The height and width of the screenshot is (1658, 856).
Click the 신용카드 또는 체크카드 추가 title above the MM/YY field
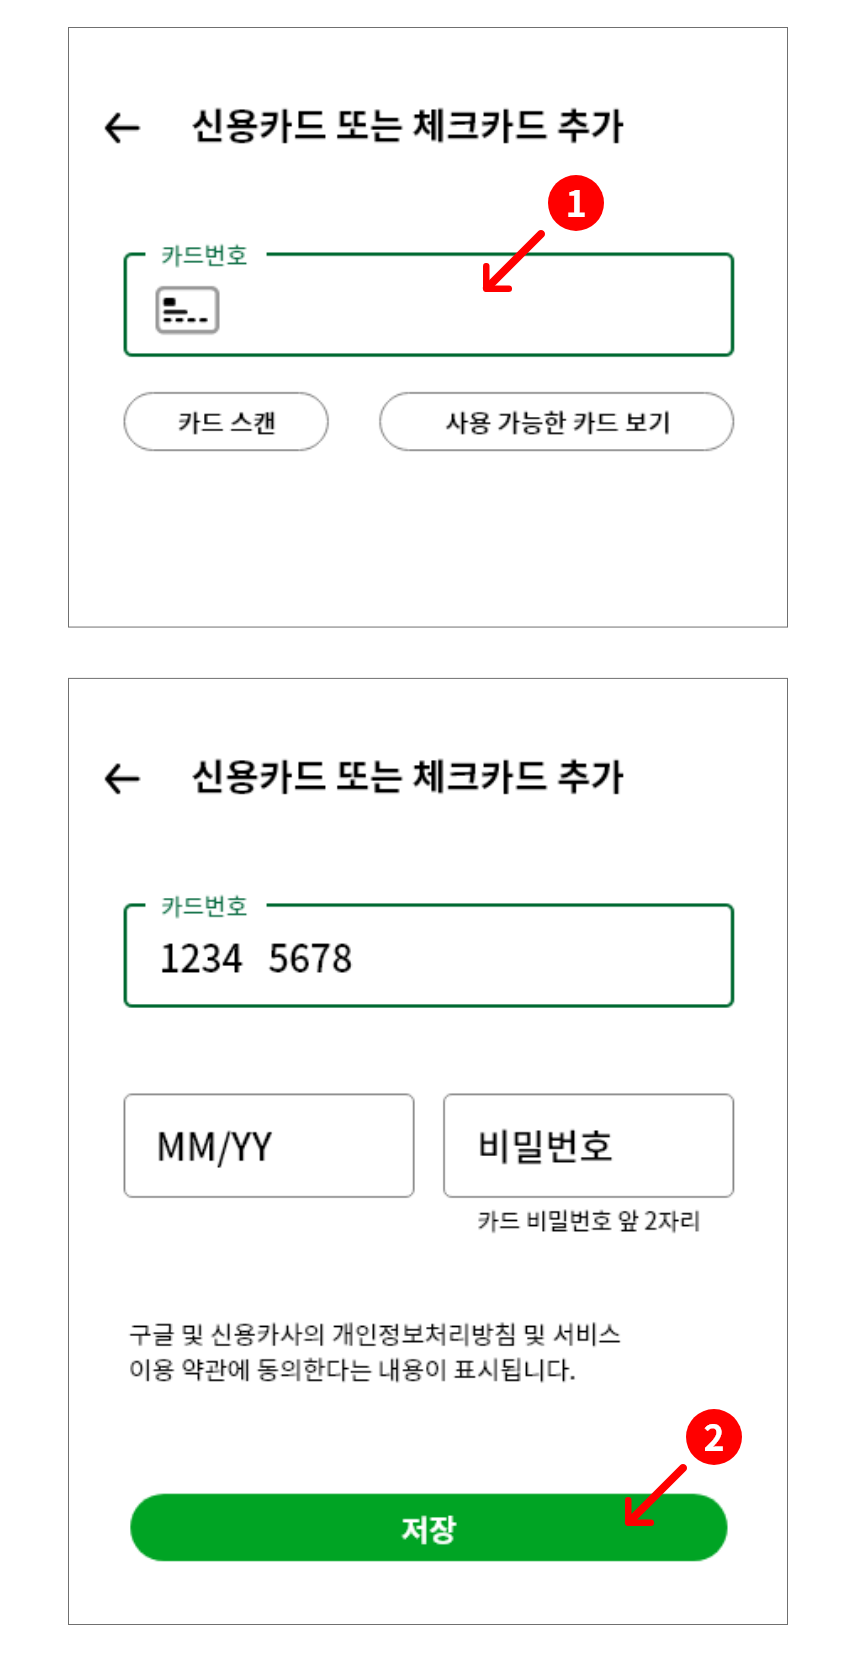tap(407, 777)
